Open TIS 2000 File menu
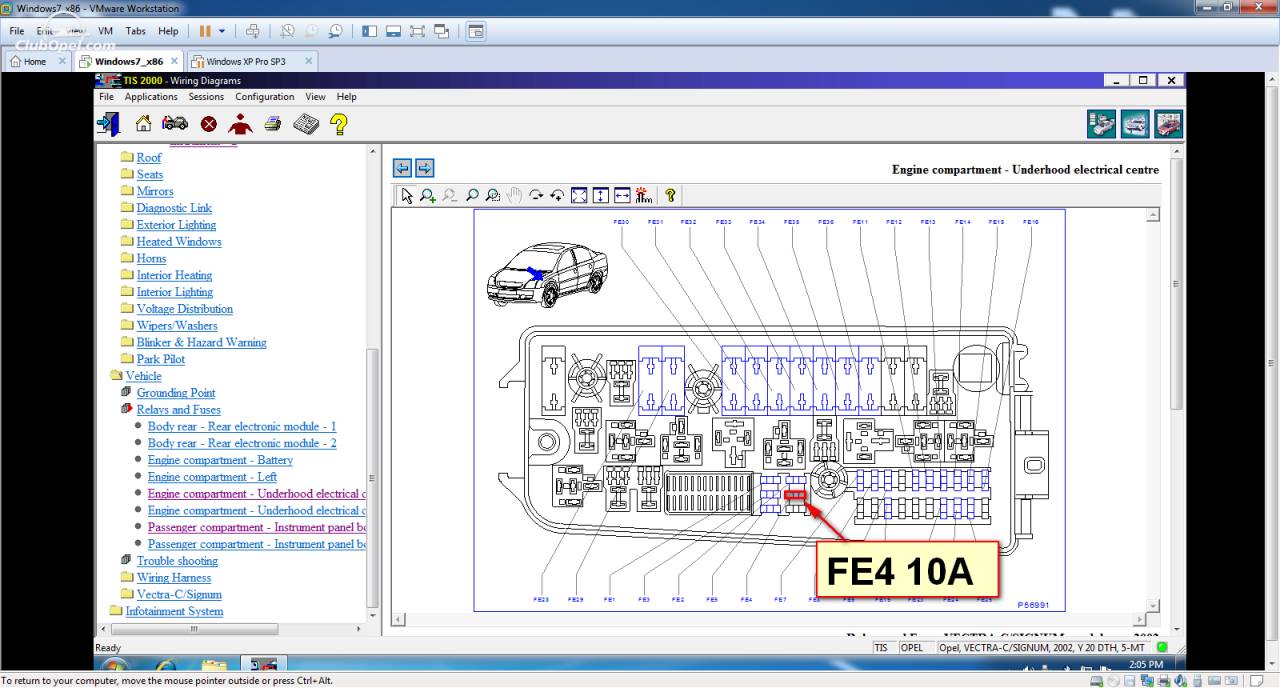Image resolution: width=1280 pixels, height=688 pixels. click(x=106, y=97)
